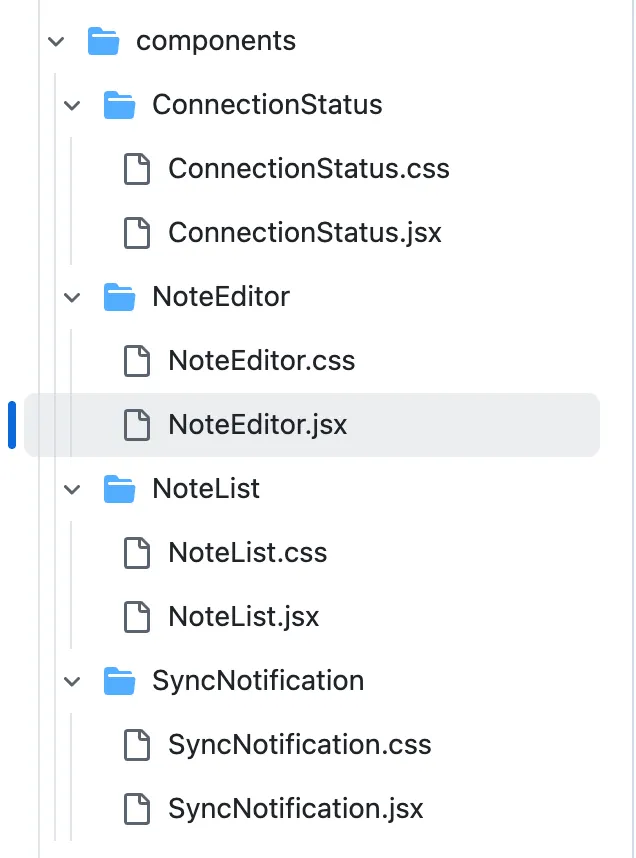Click the NoteEditor folder icon

[x=119, y=297]
